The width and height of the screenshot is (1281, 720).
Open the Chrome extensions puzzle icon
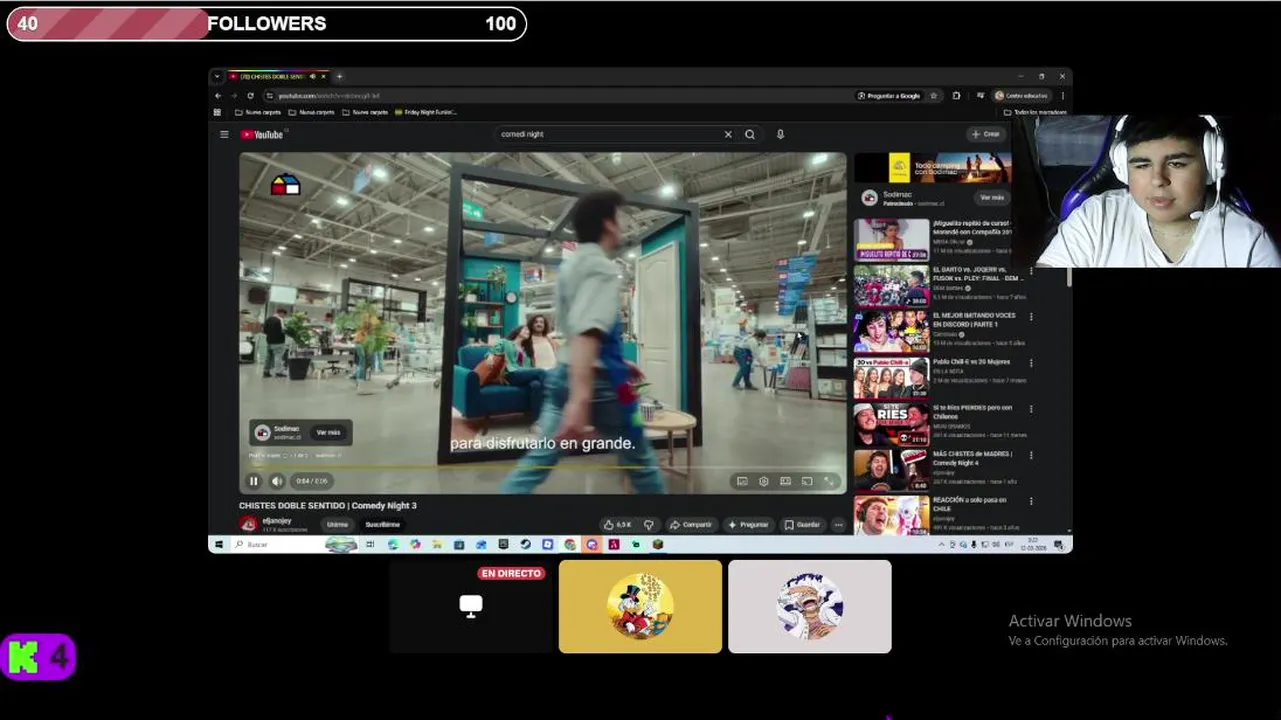pos(956,96)
